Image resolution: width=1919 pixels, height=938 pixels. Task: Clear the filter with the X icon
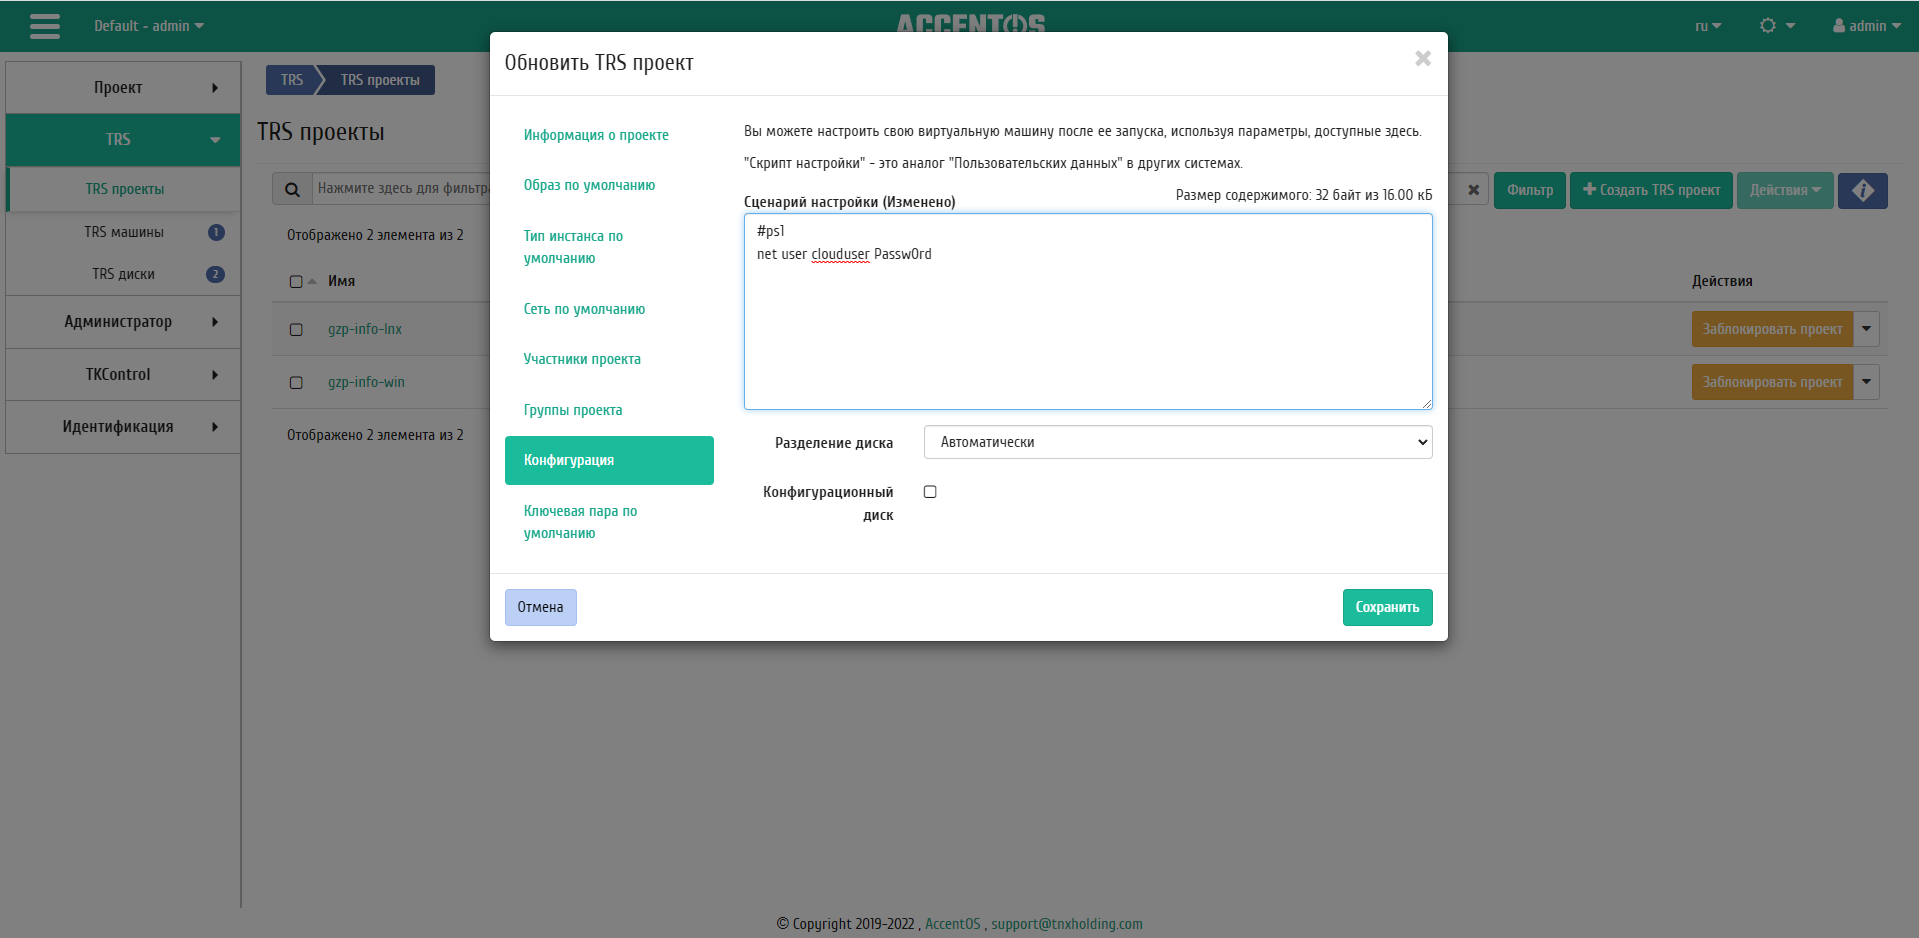(x=1473, y=190)
